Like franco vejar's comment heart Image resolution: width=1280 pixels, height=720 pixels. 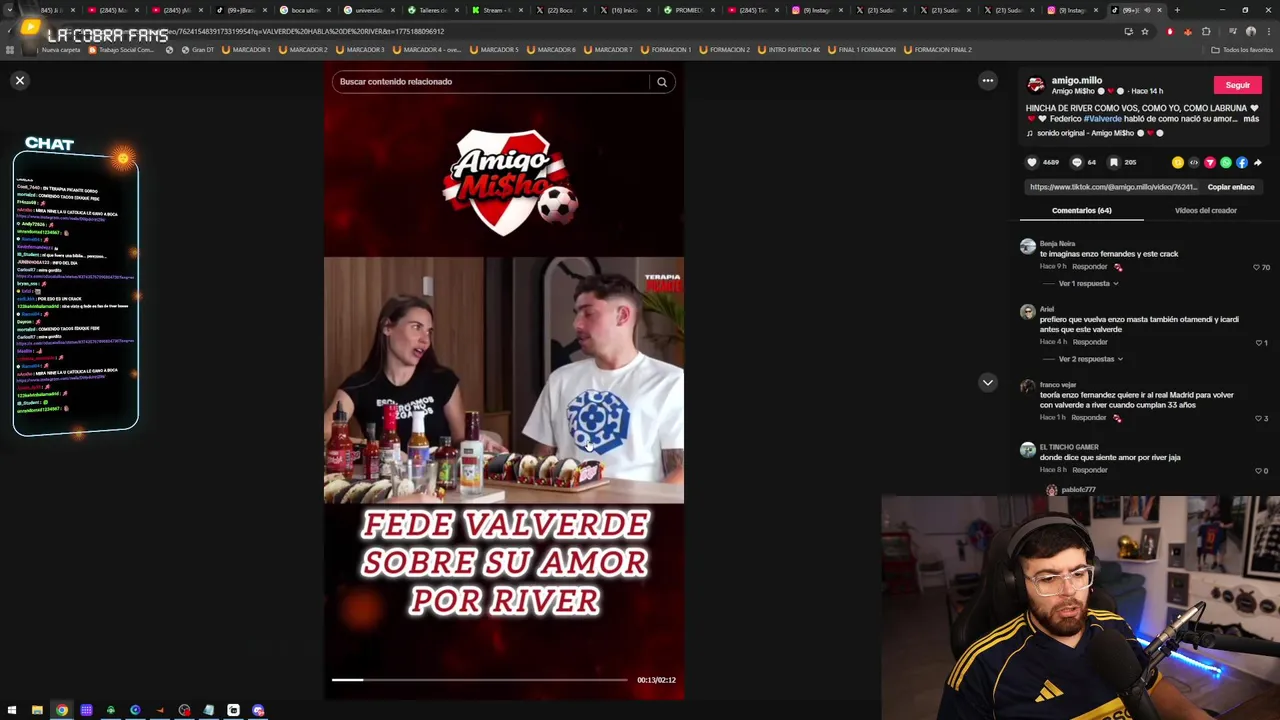pos(1259,418)
